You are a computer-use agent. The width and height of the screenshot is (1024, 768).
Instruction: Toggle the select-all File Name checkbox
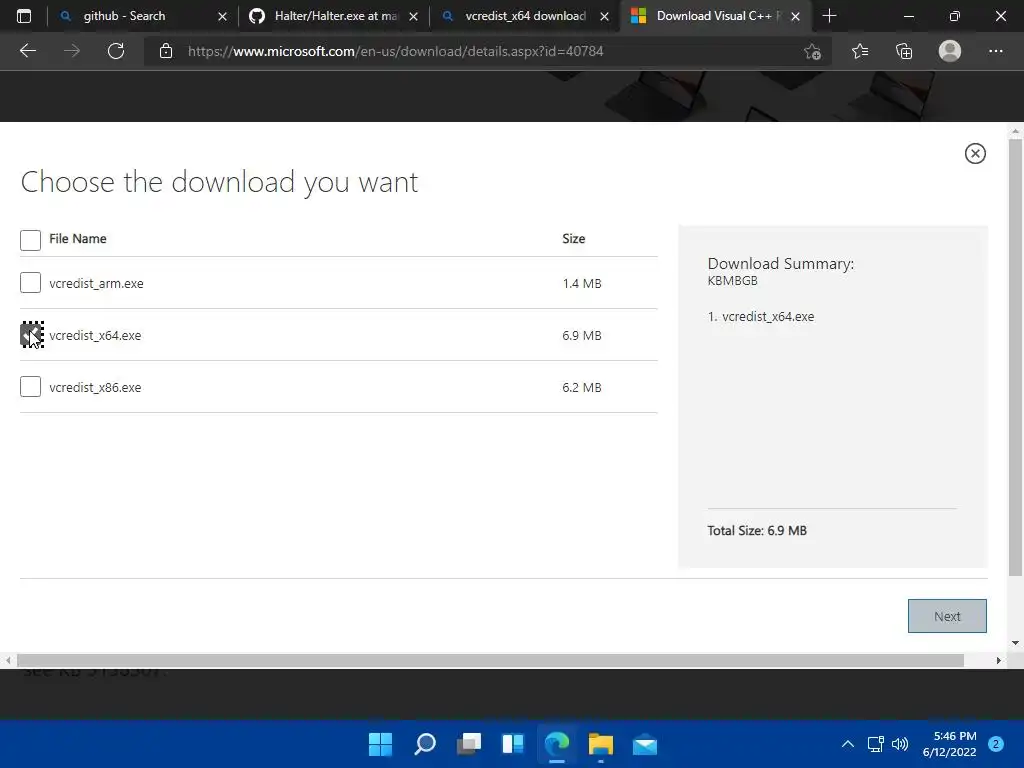[30, 240]
